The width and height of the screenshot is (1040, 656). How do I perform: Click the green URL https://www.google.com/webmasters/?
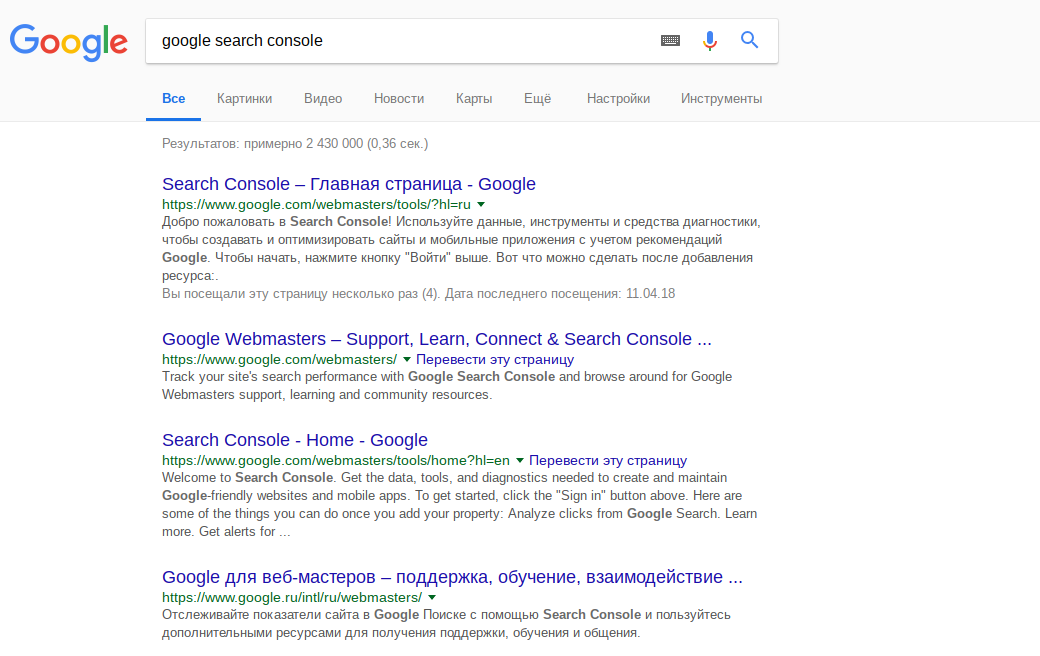coord(279,360)
